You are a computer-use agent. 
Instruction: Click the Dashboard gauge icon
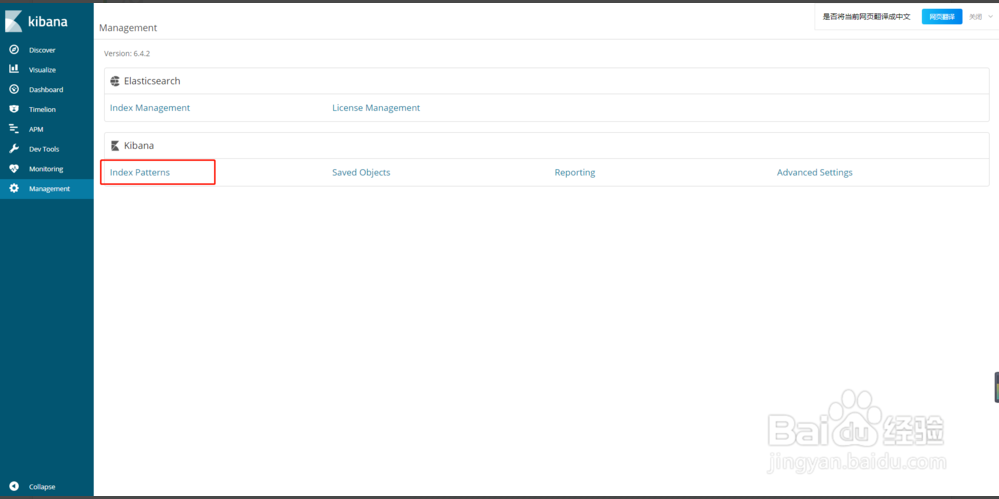(x=14, y=89)
